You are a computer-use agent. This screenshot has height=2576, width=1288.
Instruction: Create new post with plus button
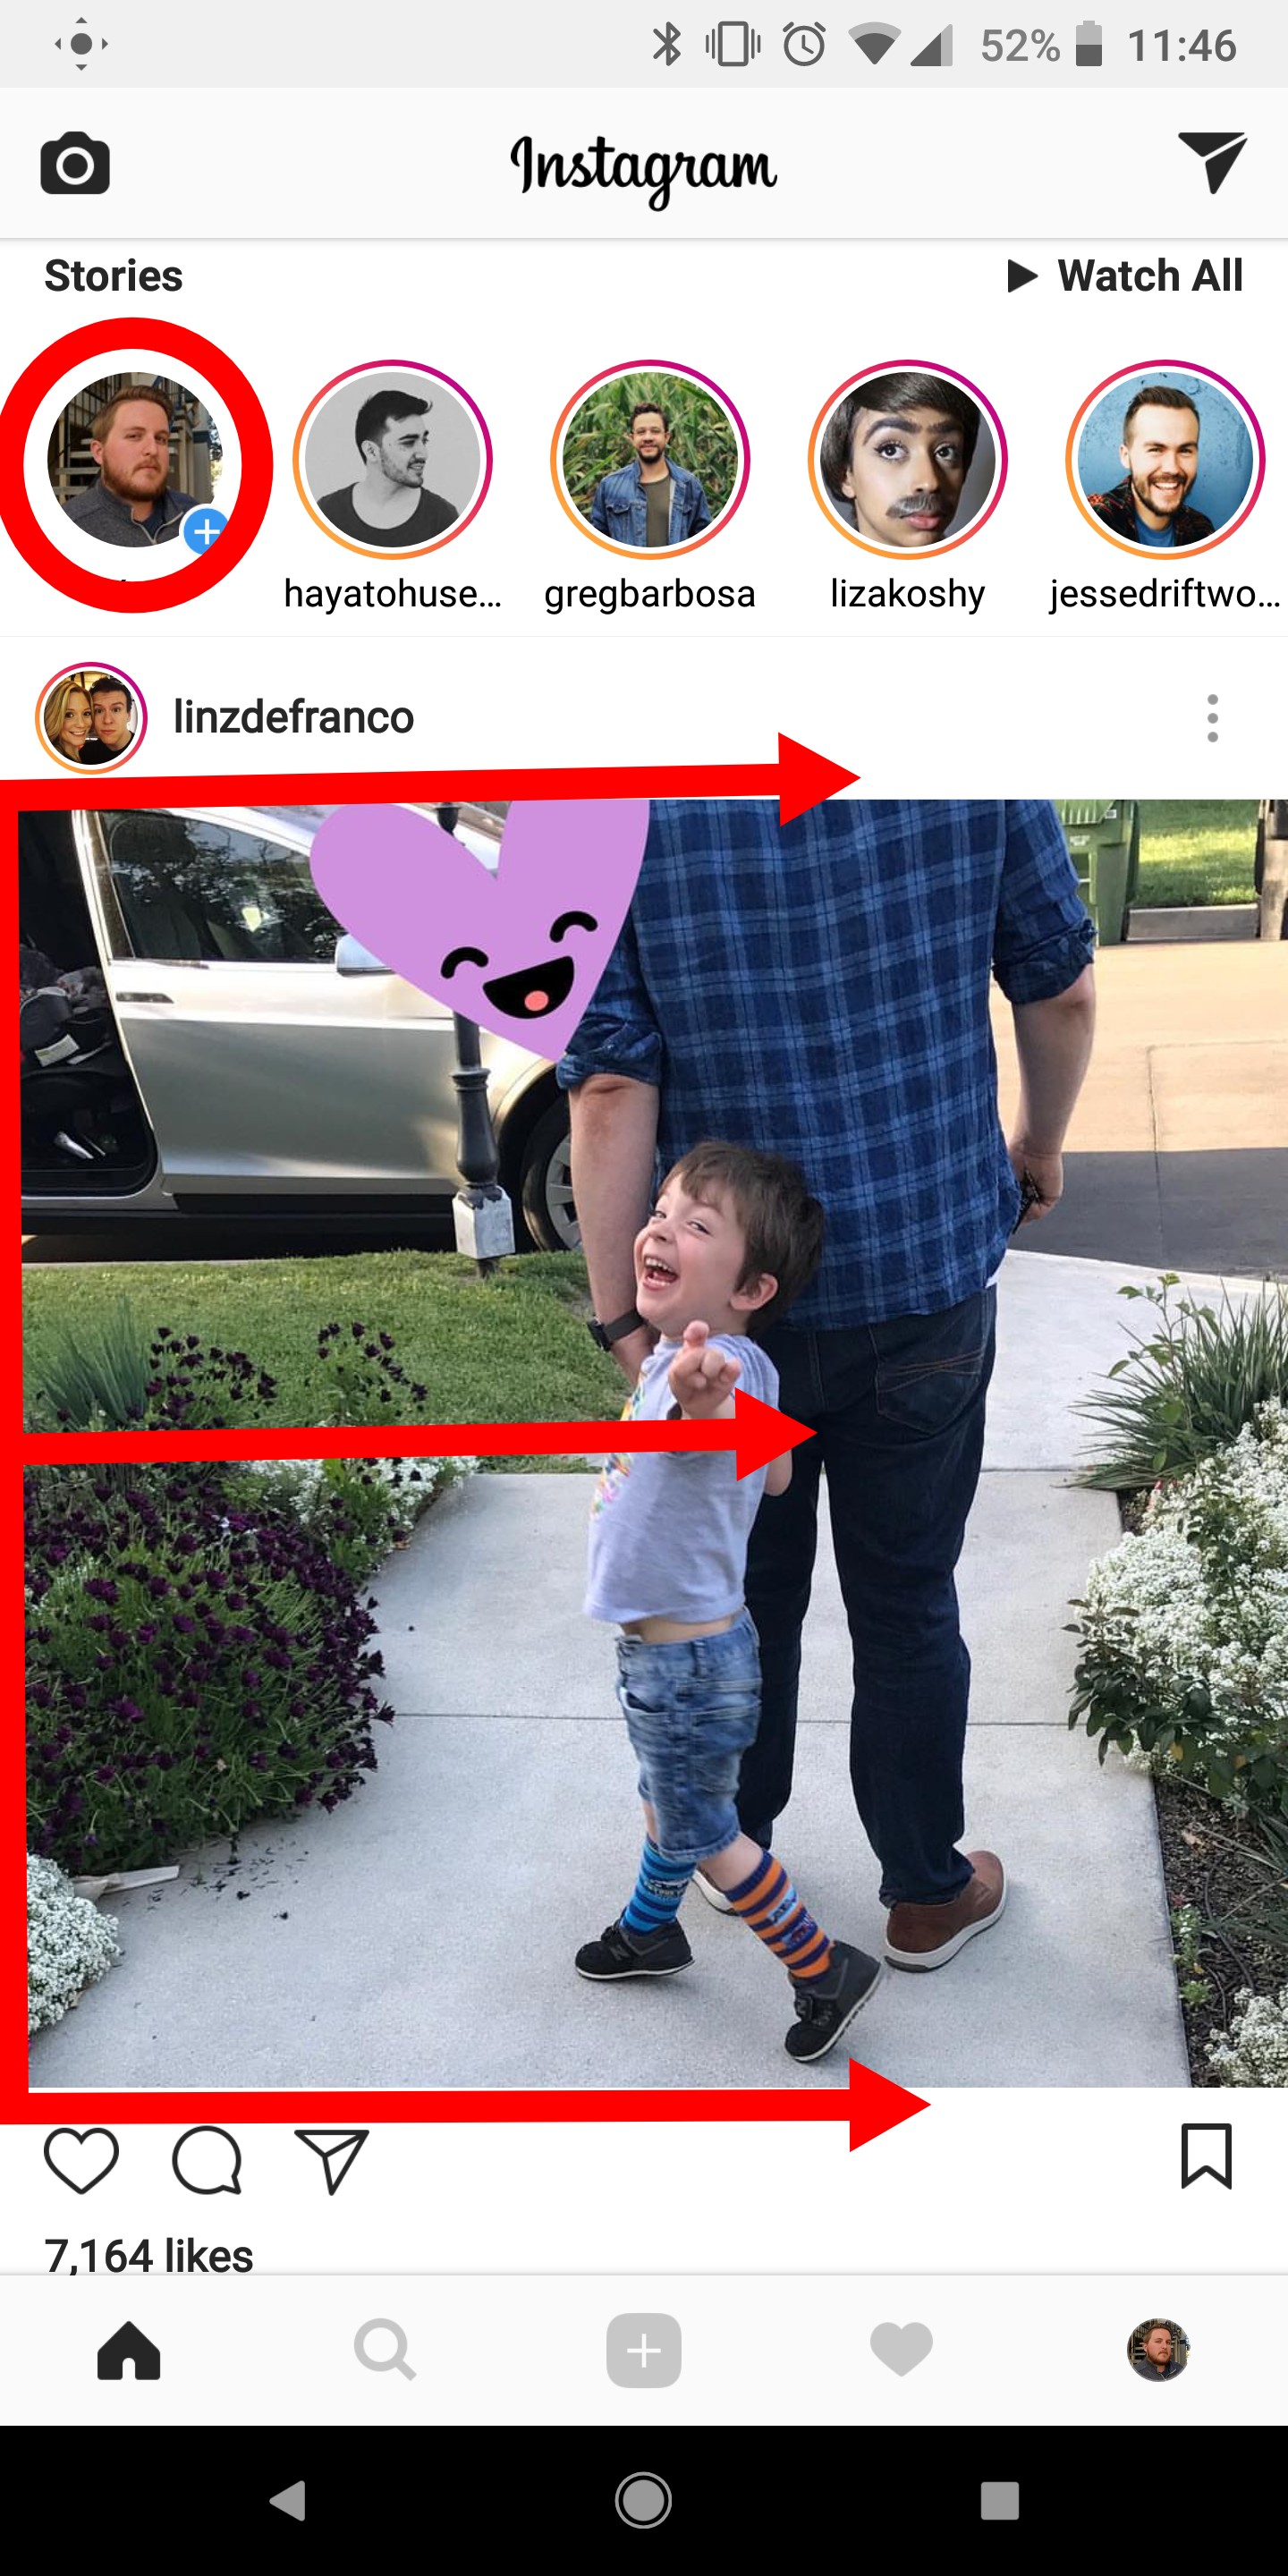point(644,2350)
